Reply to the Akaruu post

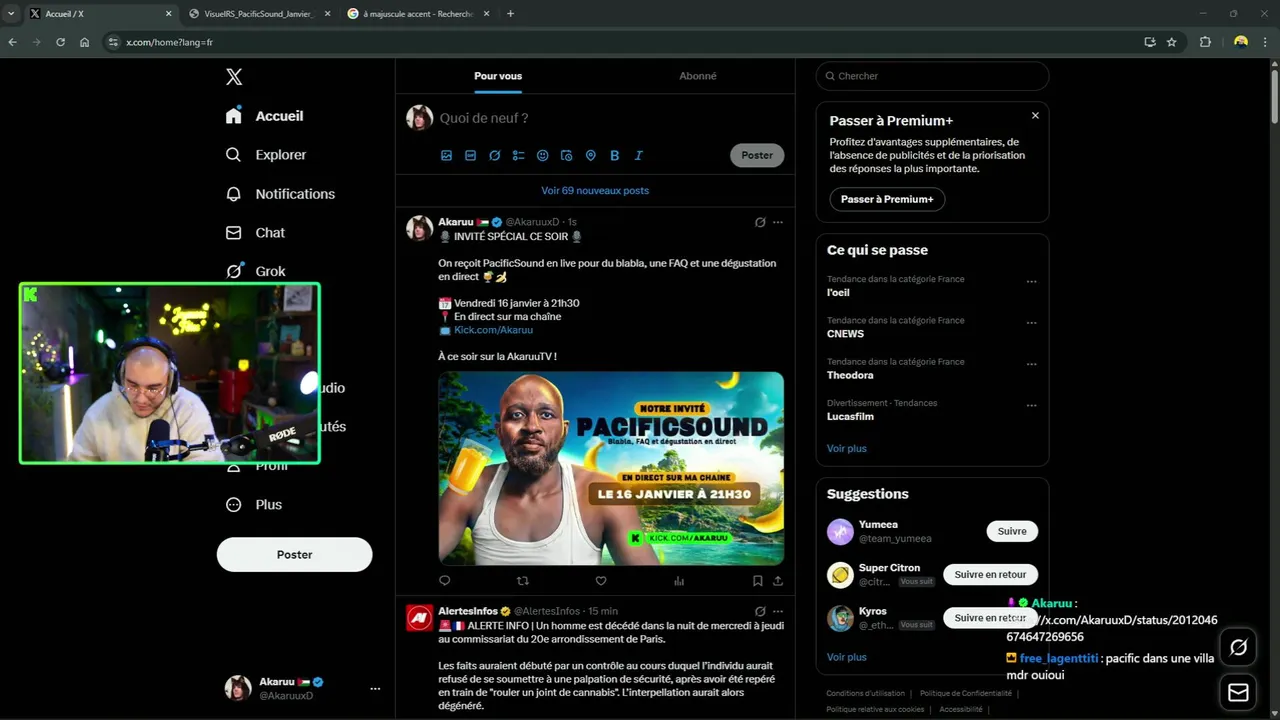(445, 581)
